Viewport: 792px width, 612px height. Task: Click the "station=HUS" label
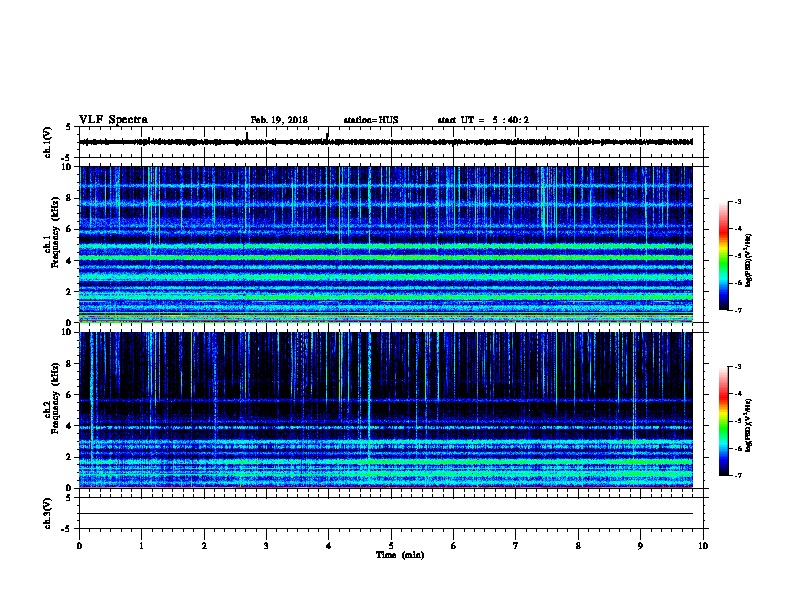click(x=371, y=120)
